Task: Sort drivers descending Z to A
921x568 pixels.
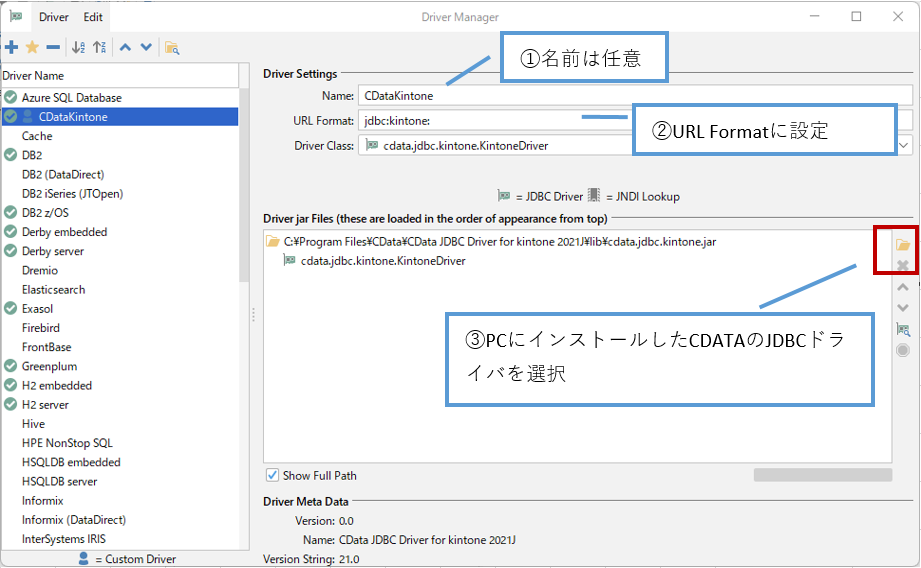Action: pyautogui.click(x=100, y=47)
